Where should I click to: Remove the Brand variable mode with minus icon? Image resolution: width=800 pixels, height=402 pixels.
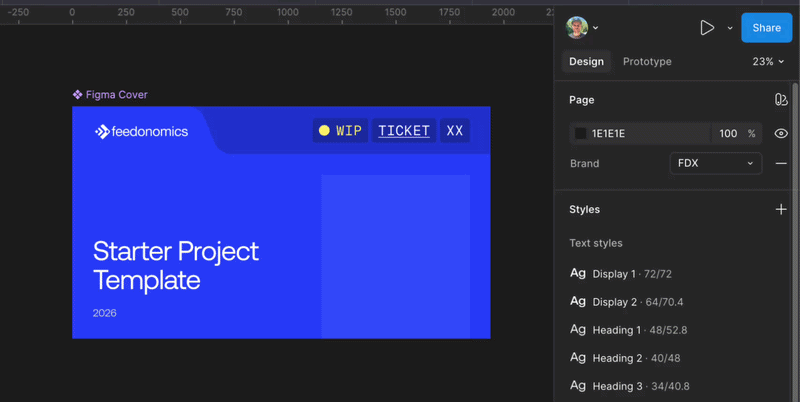tap(781, 163)
